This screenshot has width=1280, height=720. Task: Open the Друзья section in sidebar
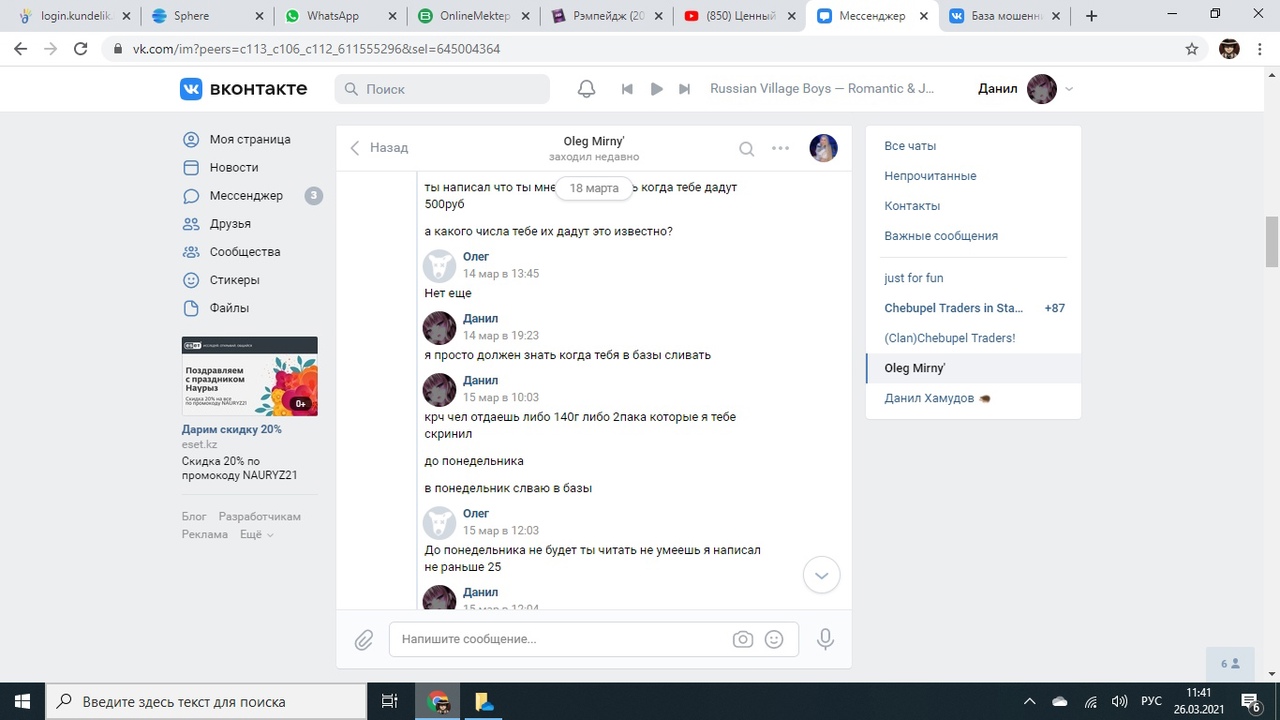(x=230, y=224)
